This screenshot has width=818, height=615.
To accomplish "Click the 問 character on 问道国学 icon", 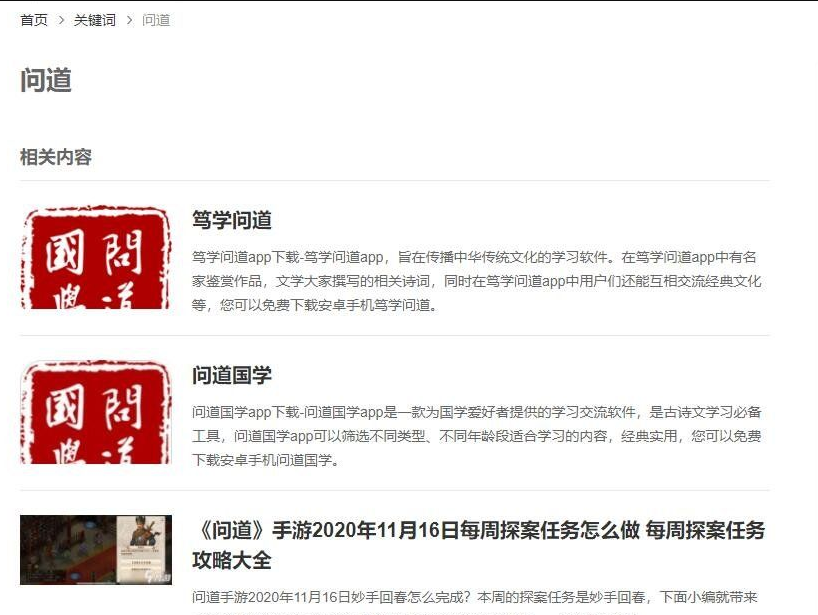I will coord(122,407).
